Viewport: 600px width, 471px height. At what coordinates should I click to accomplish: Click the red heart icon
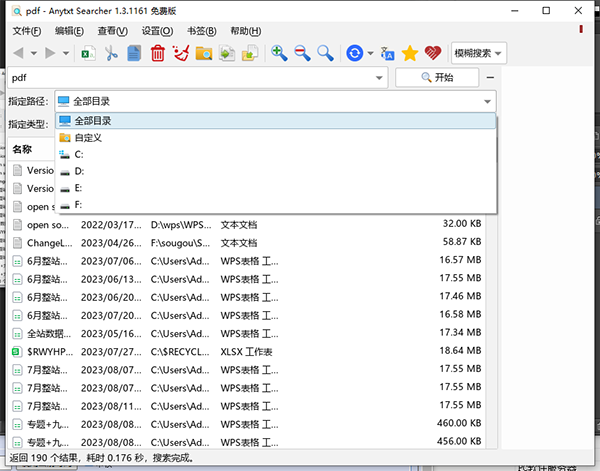click(433, 53)
